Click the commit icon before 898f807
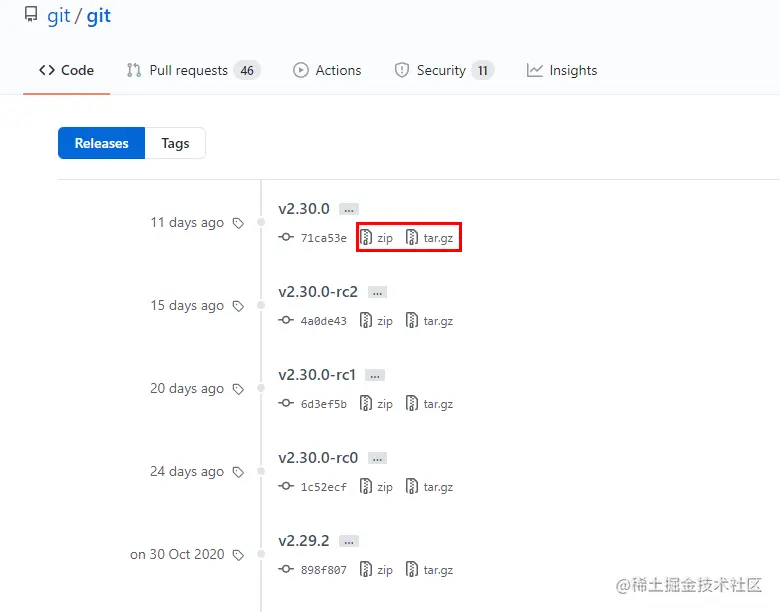Screen dimensions: 780x612 286,569
